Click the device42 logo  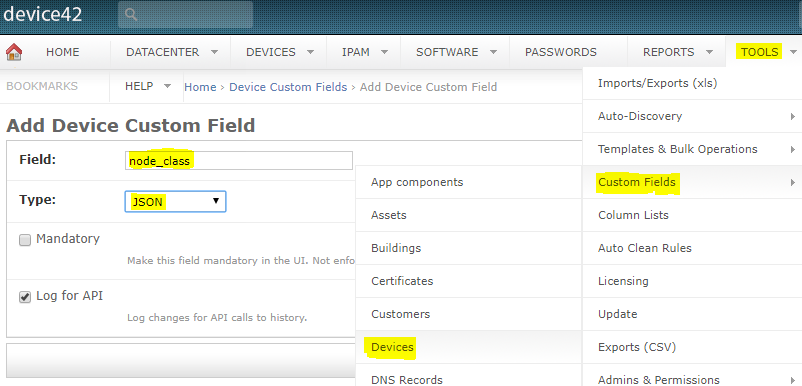[42, 14]
